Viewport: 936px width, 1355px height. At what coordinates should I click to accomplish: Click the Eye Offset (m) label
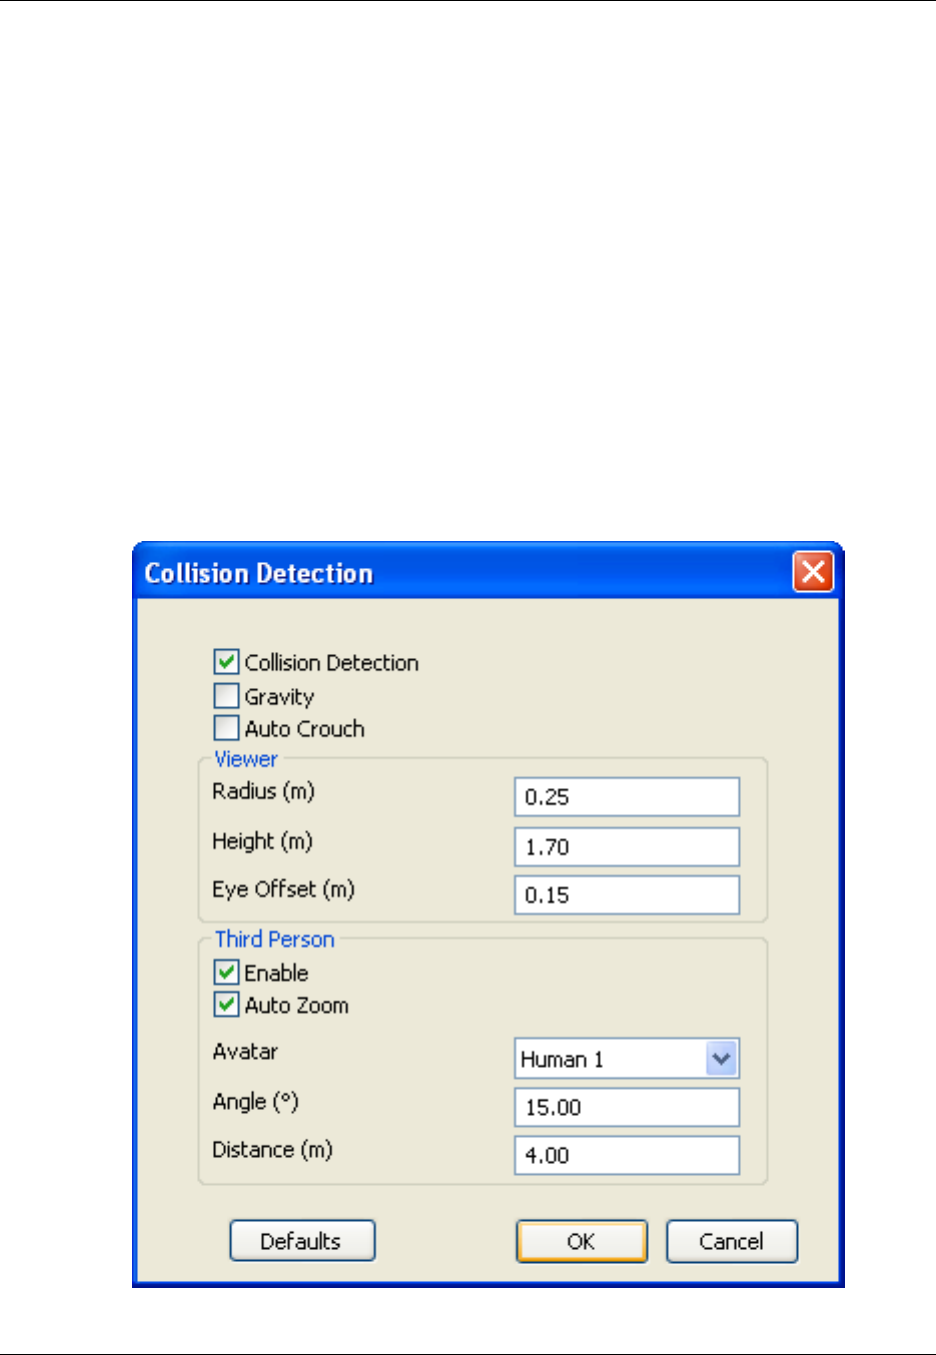coord(283,890)
